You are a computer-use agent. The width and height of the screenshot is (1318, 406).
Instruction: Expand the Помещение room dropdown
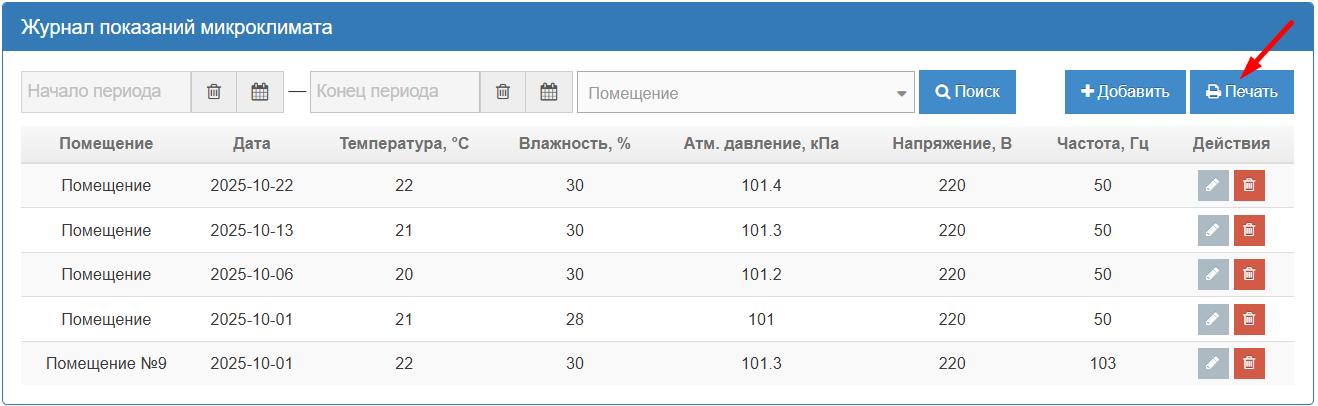(745, 93)
